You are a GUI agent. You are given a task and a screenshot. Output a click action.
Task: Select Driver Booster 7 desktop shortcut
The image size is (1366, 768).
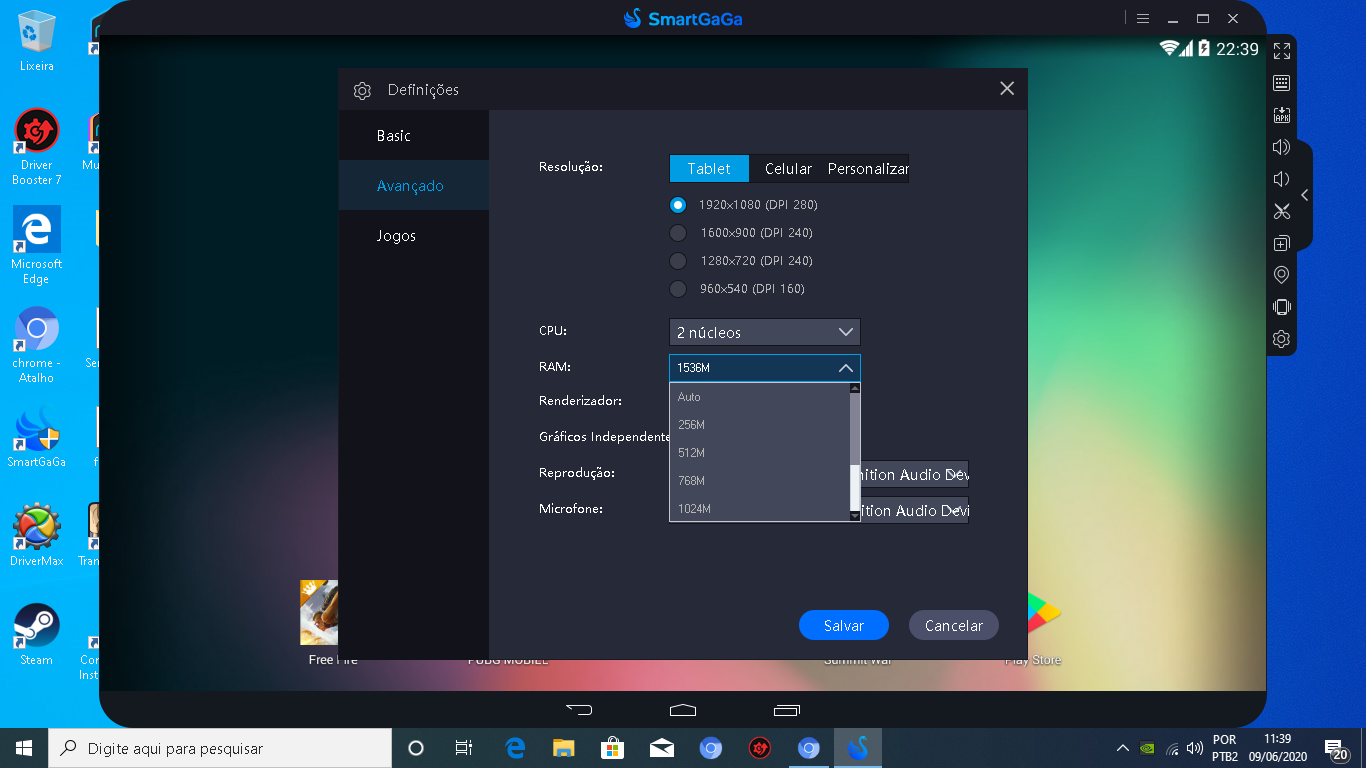click(x=36, y=147)
